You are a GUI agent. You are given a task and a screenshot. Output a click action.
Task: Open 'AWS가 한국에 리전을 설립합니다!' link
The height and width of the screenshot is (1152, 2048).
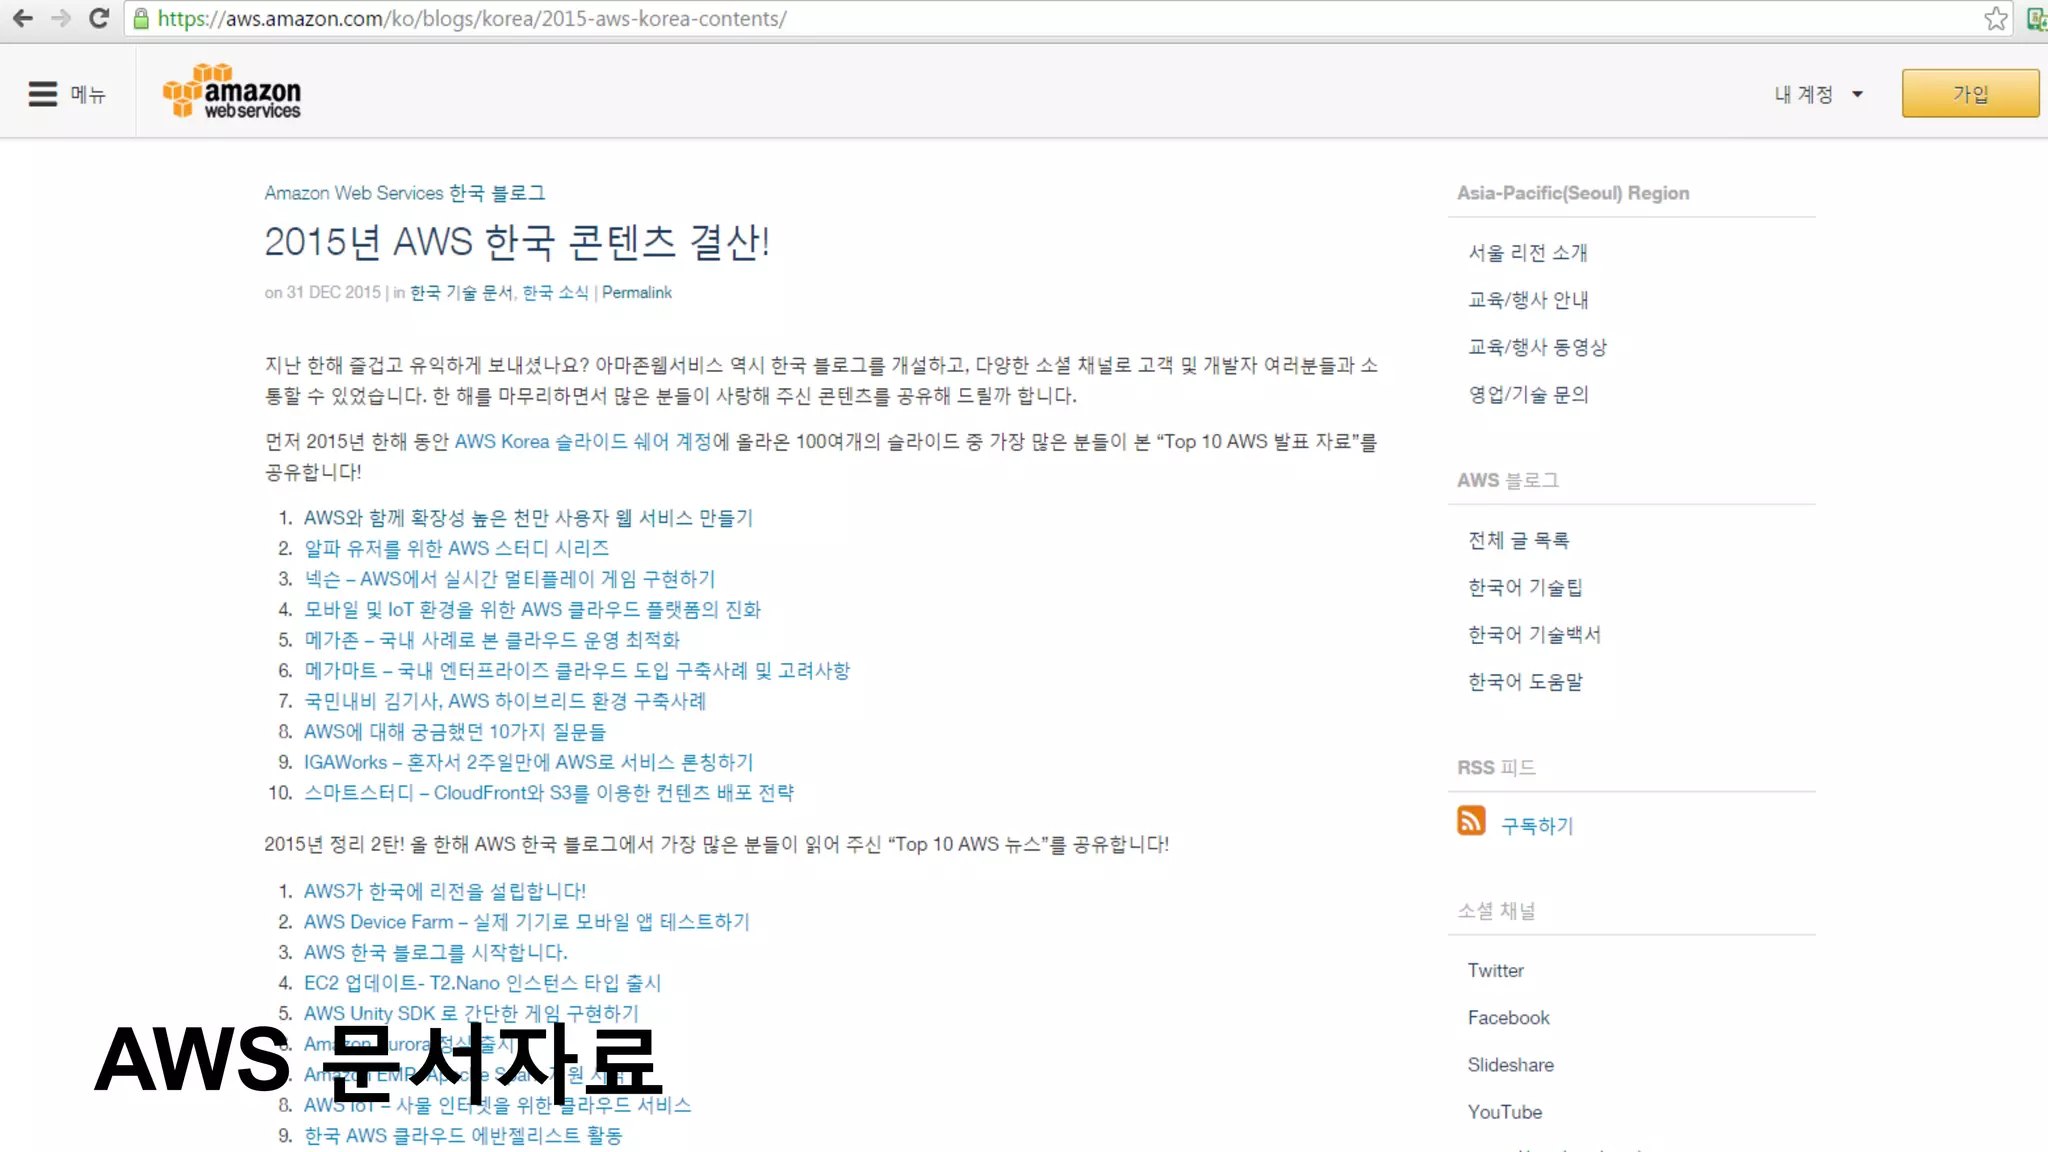click(x=445, y=891)
